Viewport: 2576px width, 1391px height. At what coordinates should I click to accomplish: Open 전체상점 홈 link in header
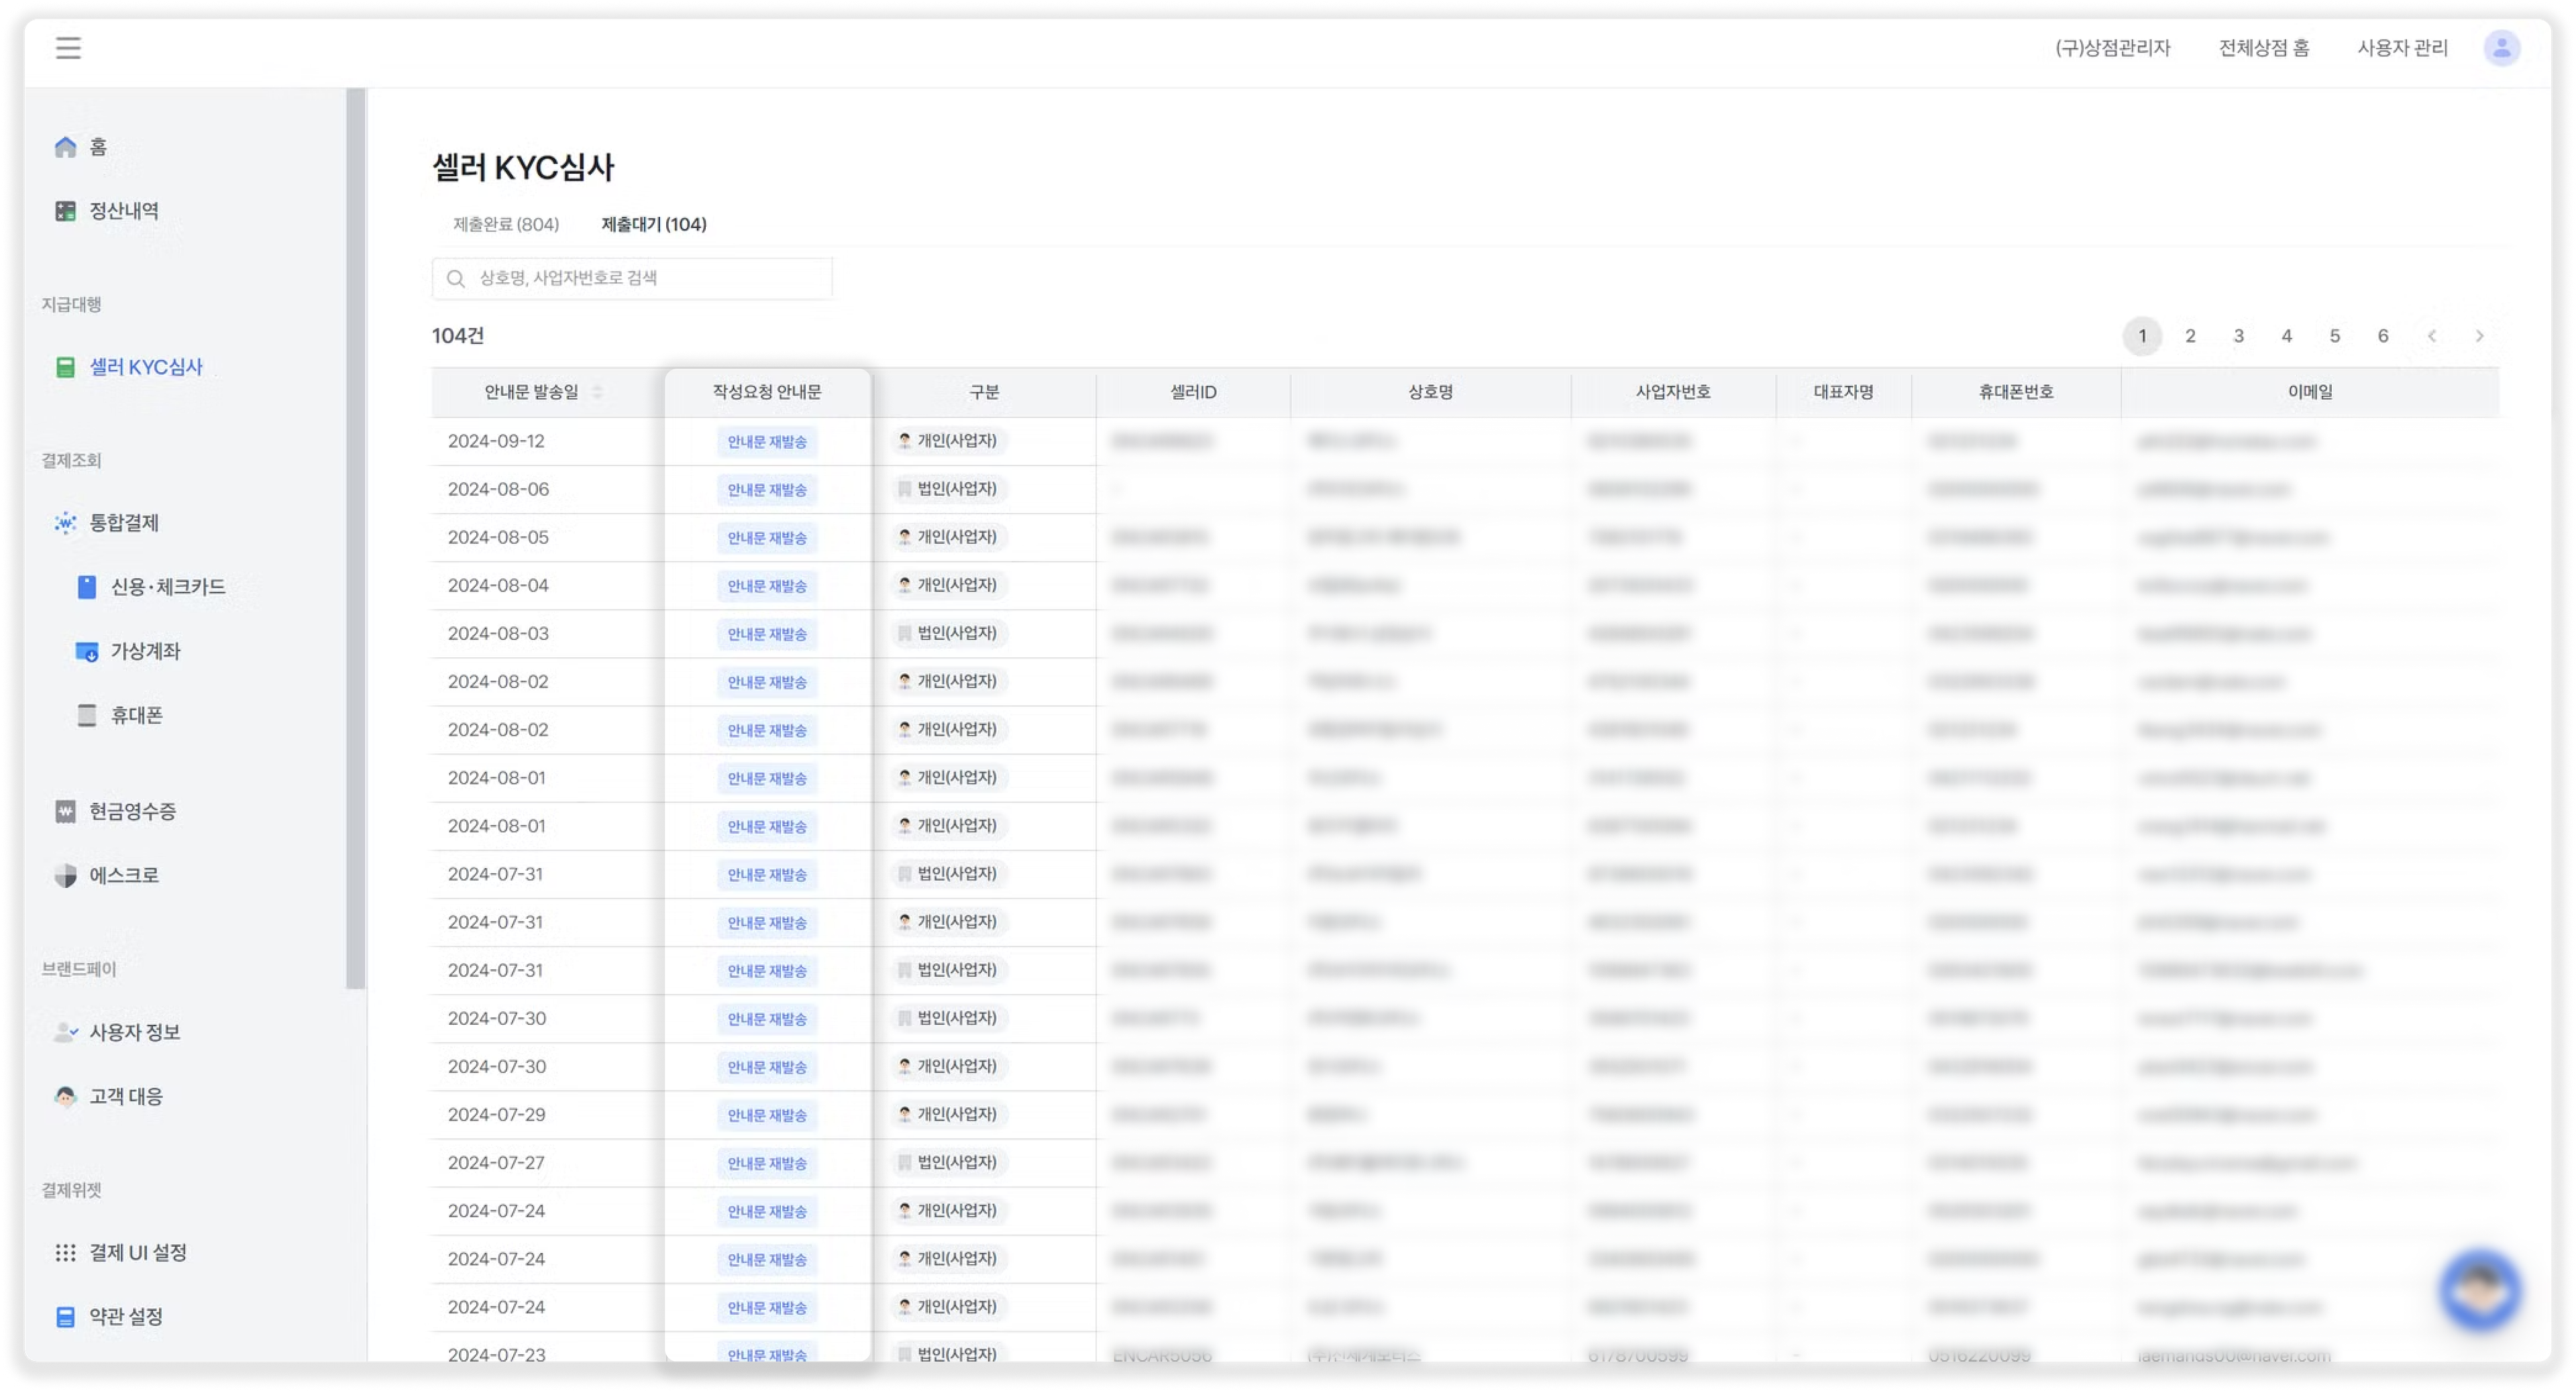click(2263, 48)
